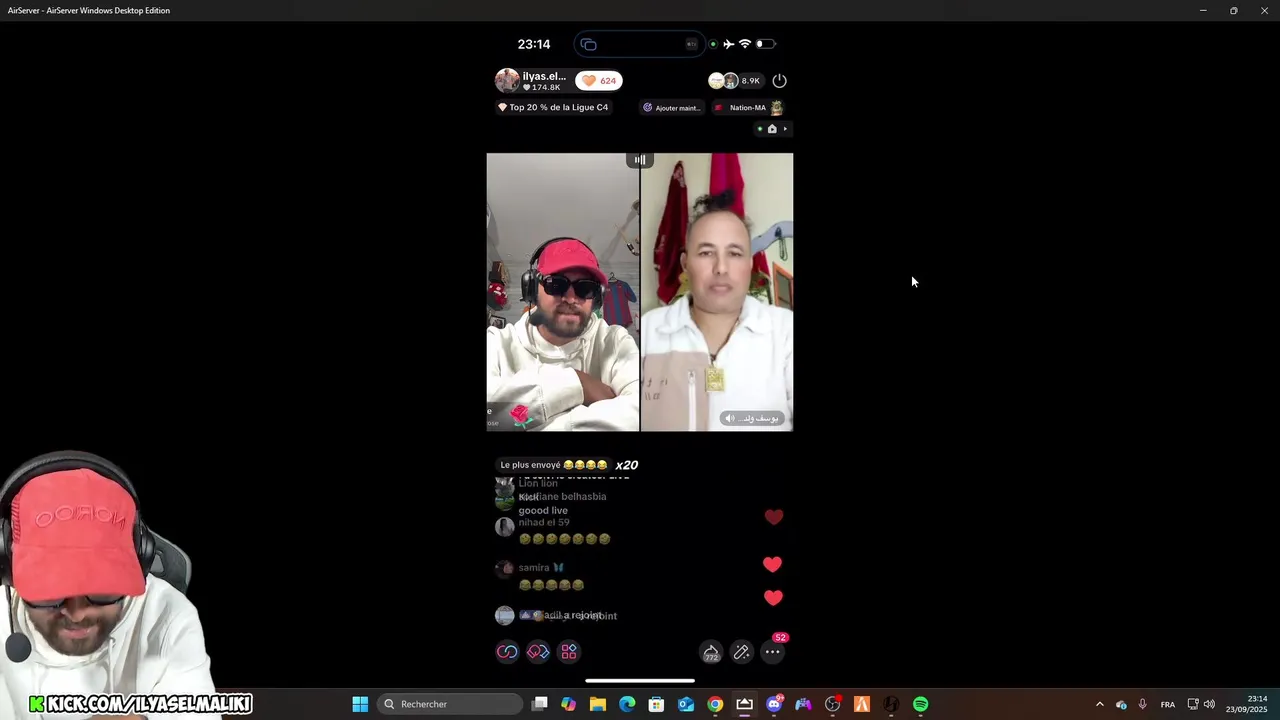The height and width of the screenshot is (720, 1280).
Task: Select the AirServer taskbar icon
Action: 744,704
